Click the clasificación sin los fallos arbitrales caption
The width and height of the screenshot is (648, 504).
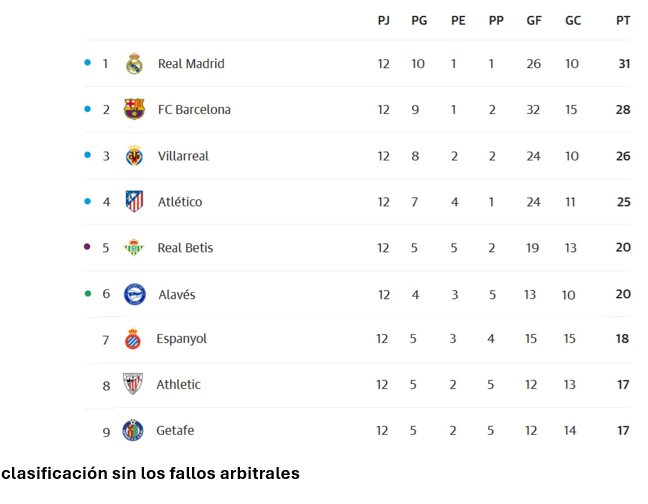click(150, 473)
